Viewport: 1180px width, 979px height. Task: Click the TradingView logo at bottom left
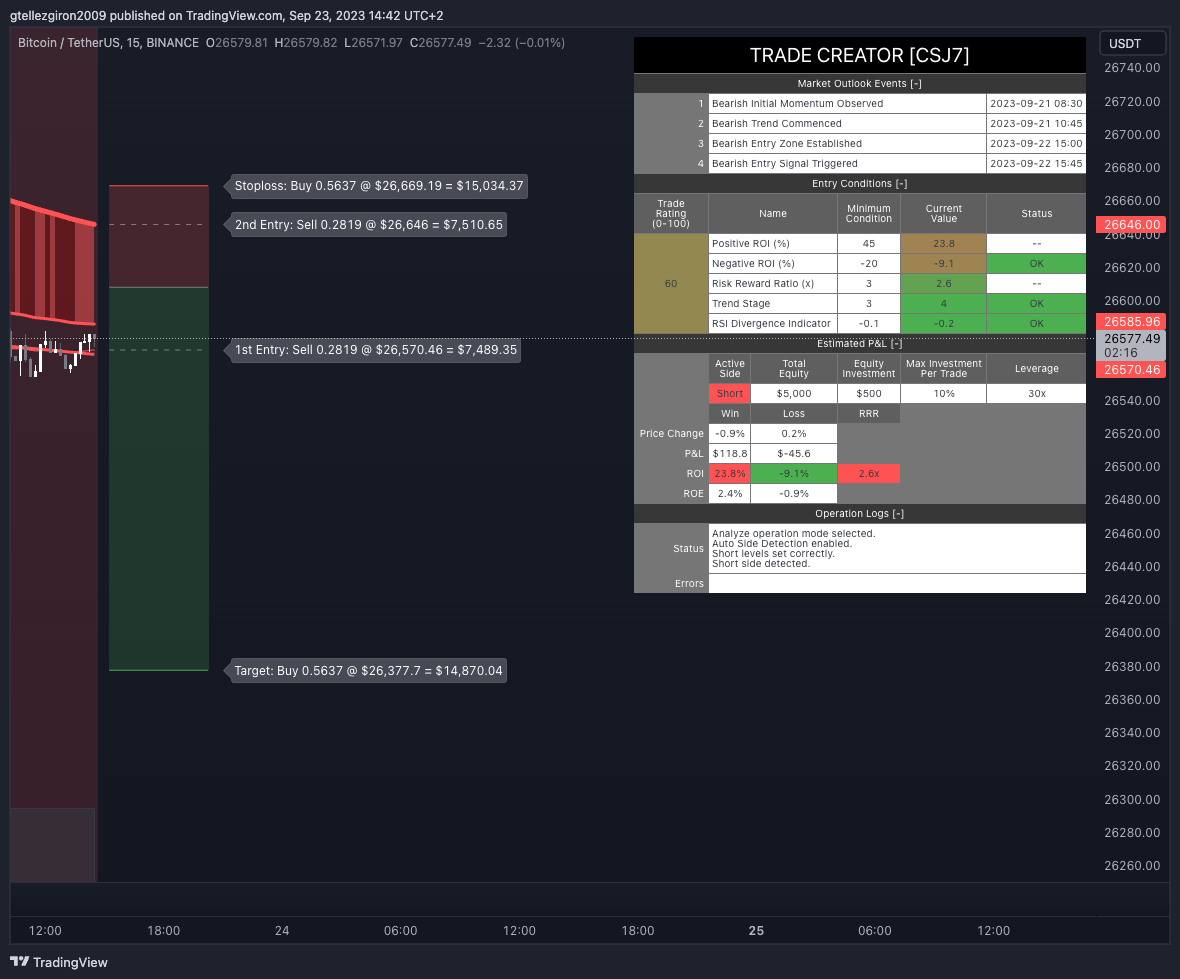(x=59, y=962)
